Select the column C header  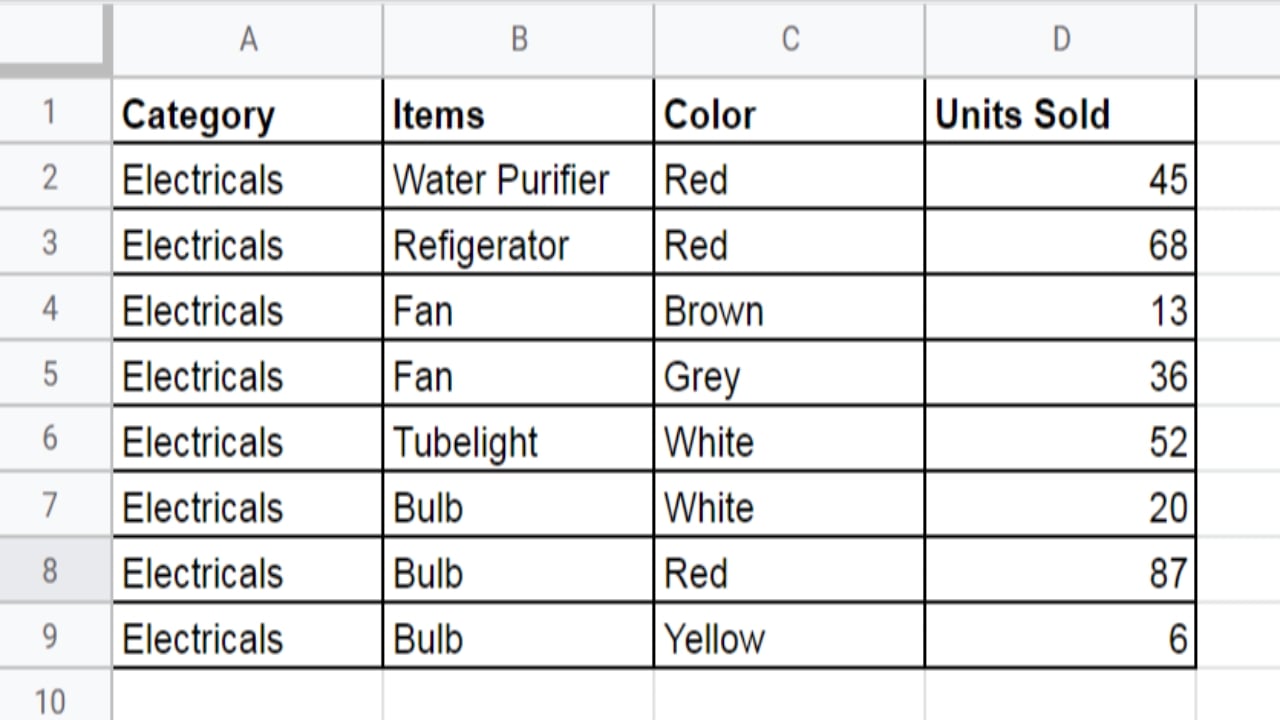[789, 39]
